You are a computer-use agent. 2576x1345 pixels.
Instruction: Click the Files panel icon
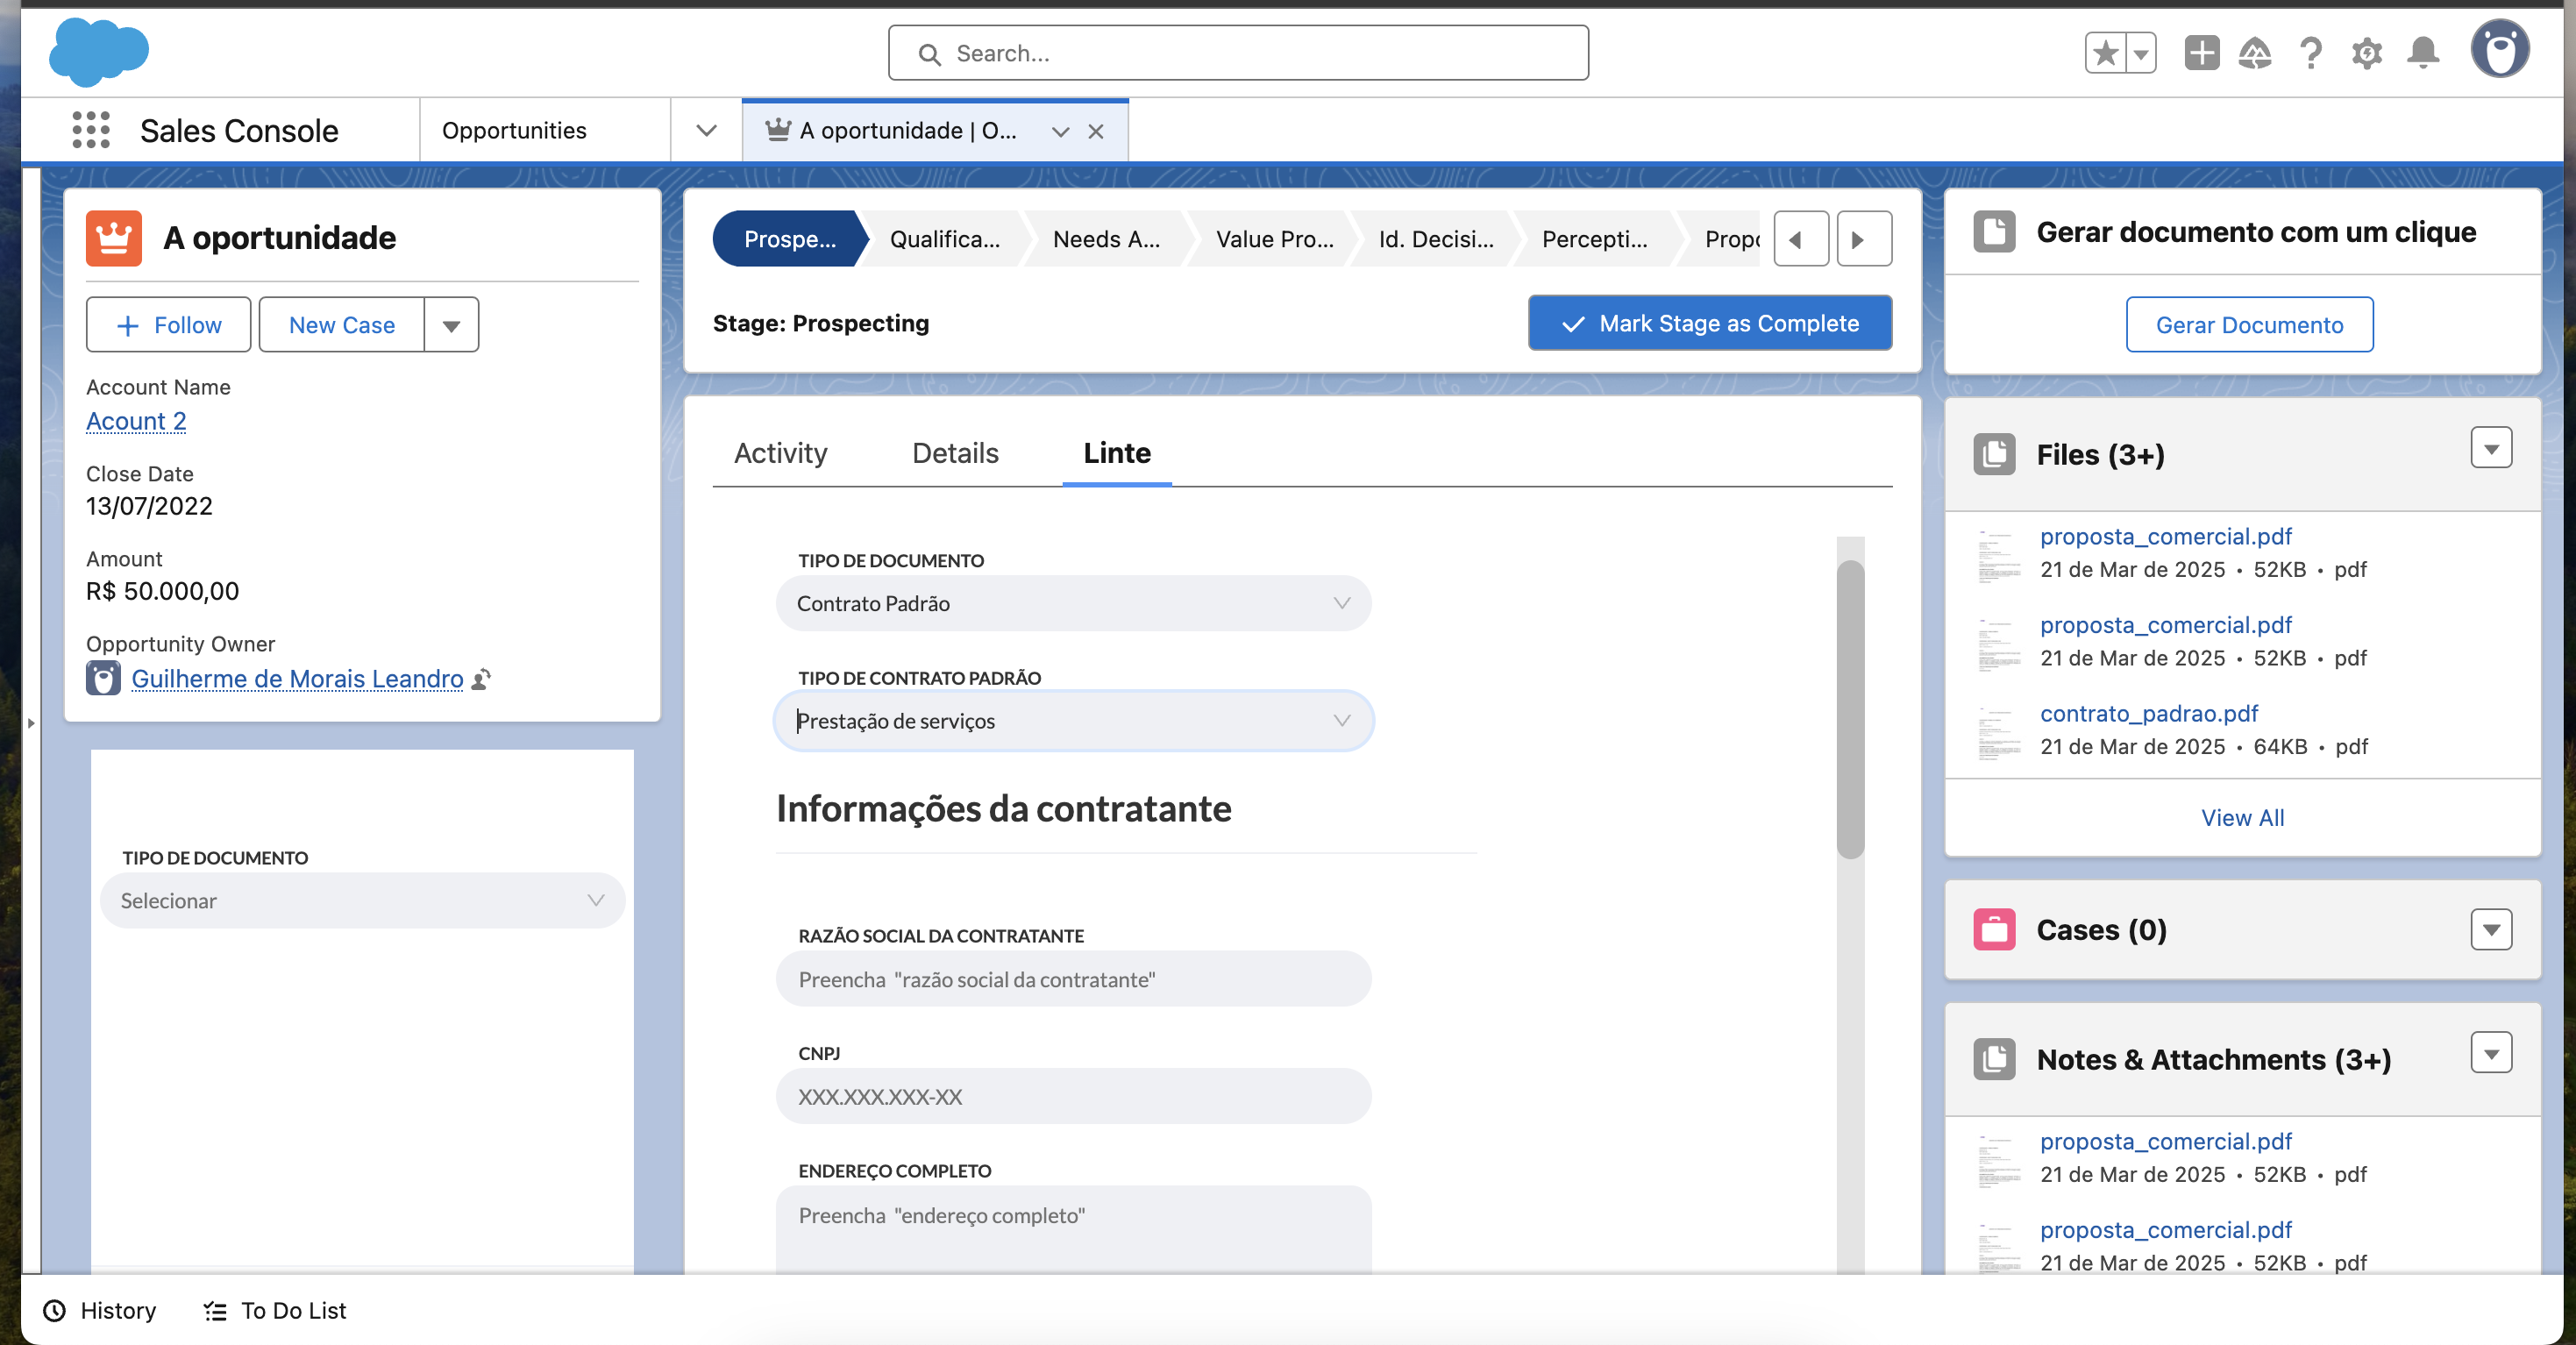click(1994, 454)
